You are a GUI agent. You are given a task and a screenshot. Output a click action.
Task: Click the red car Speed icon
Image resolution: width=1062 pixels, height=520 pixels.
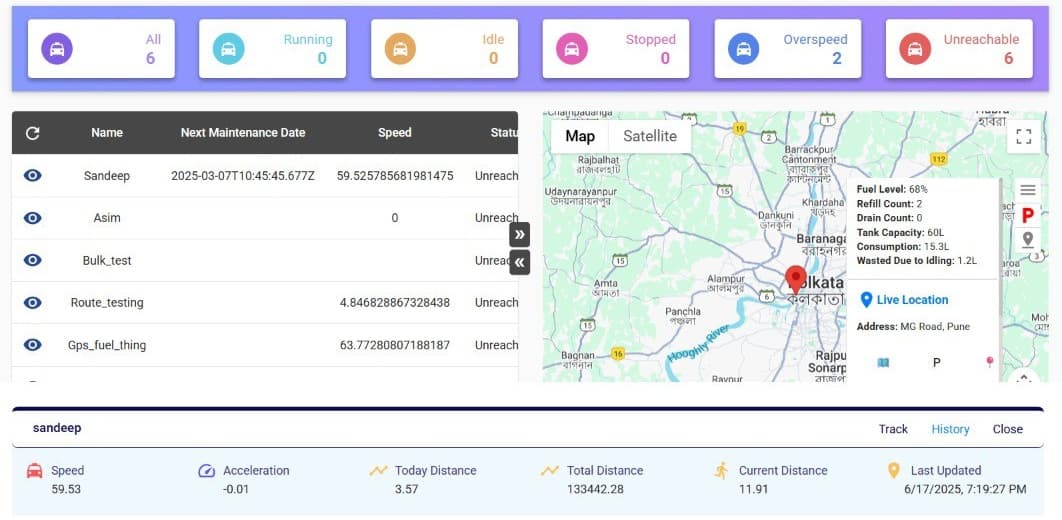click(34, 471)
